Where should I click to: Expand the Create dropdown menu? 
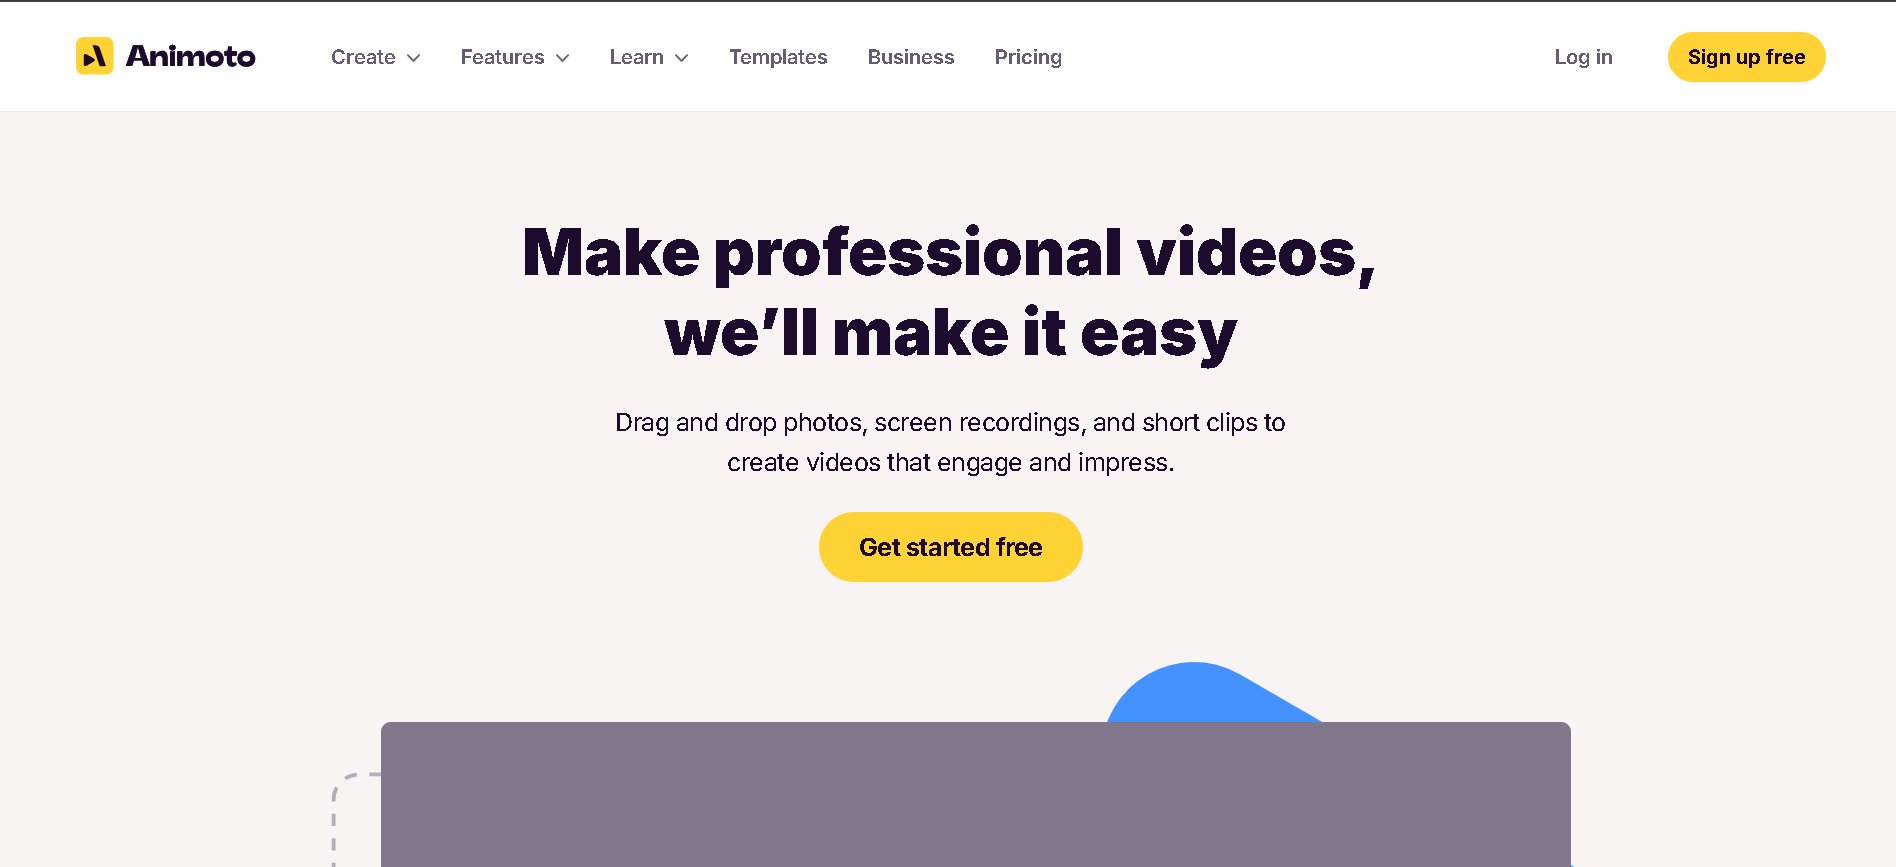[x=375, y=57]
